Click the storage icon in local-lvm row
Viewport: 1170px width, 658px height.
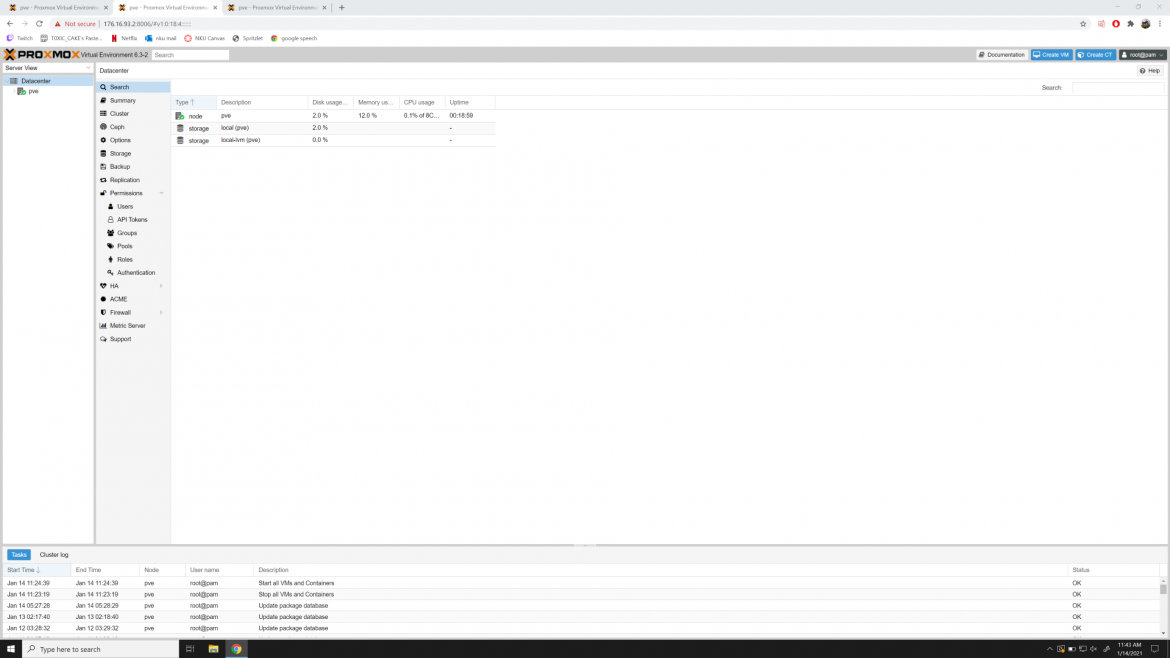180,140
